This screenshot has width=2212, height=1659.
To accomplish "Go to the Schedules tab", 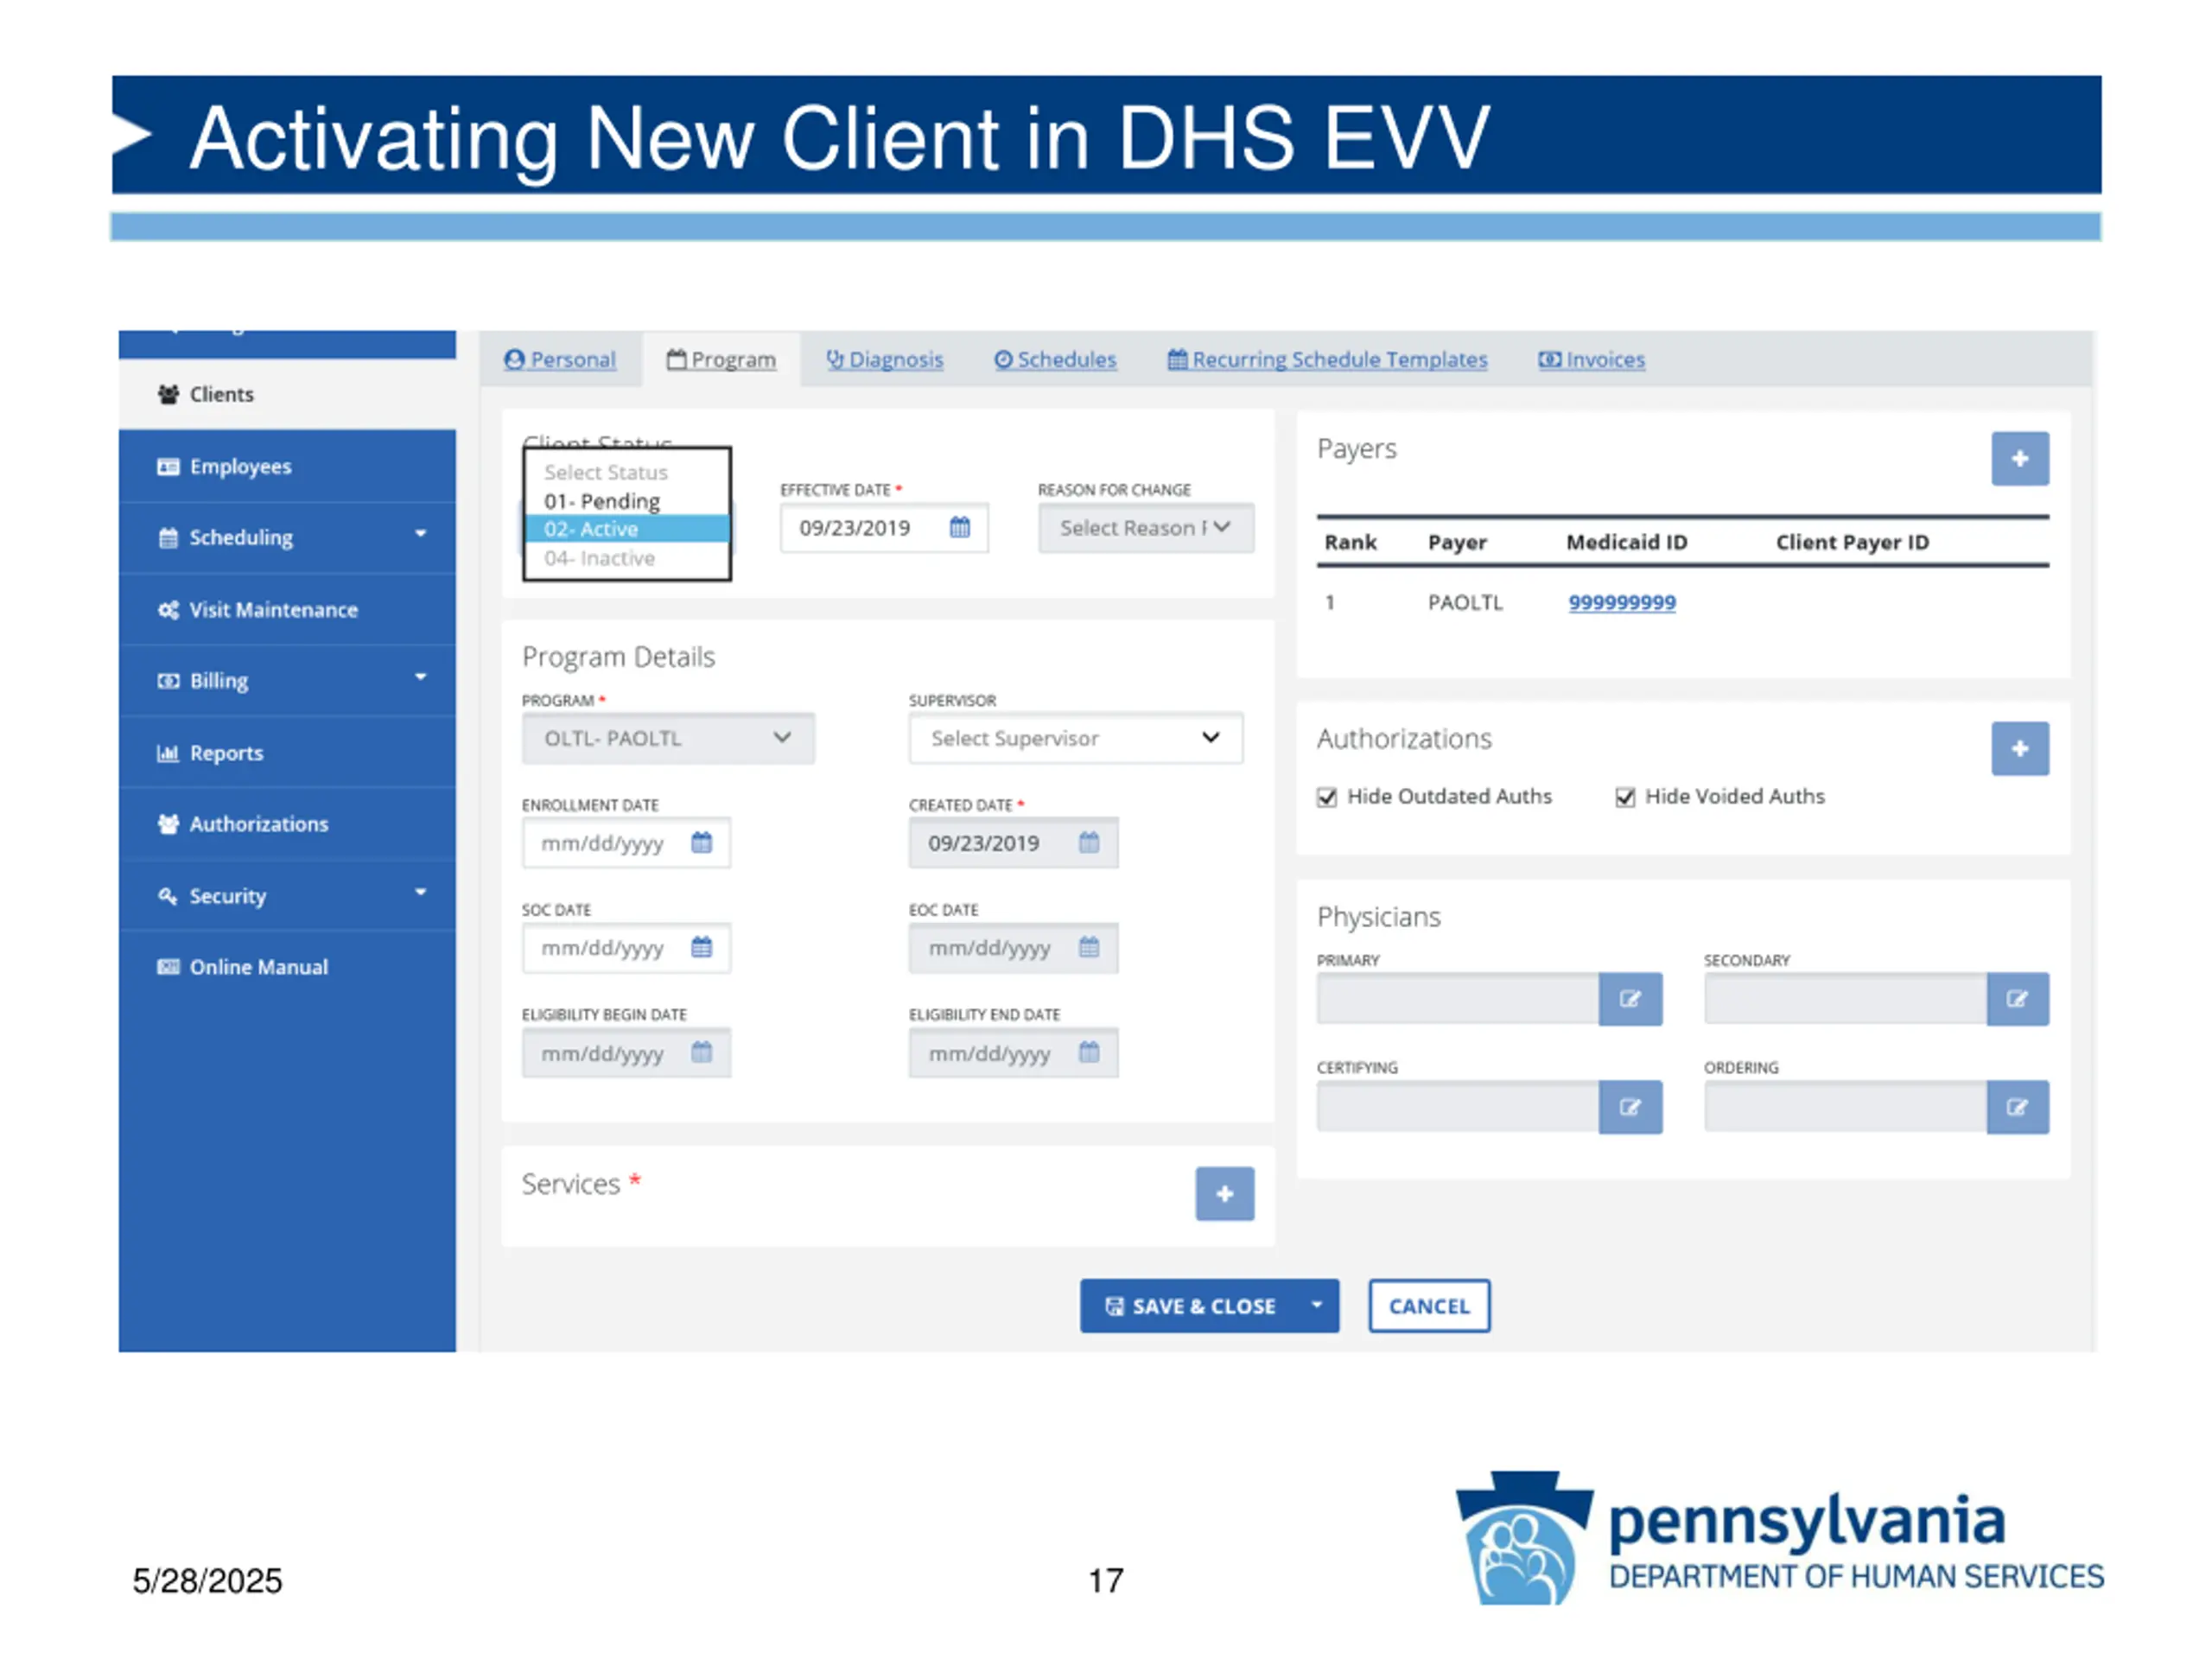I will pyautogui.click(x=1055, y=359).
